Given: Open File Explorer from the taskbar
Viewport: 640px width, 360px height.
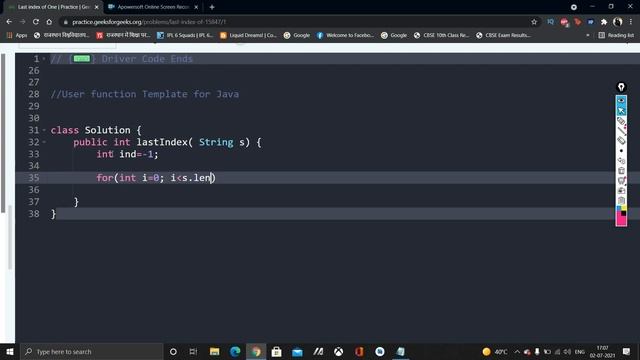Looking at the screenshot, I should tap(214, 351).
